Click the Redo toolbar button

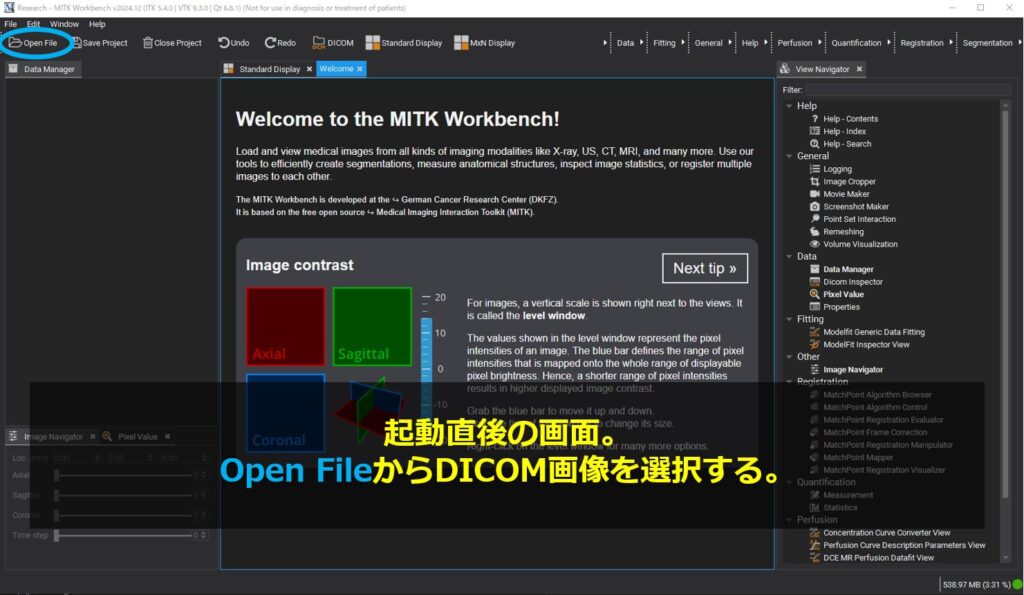click(280, 43)
